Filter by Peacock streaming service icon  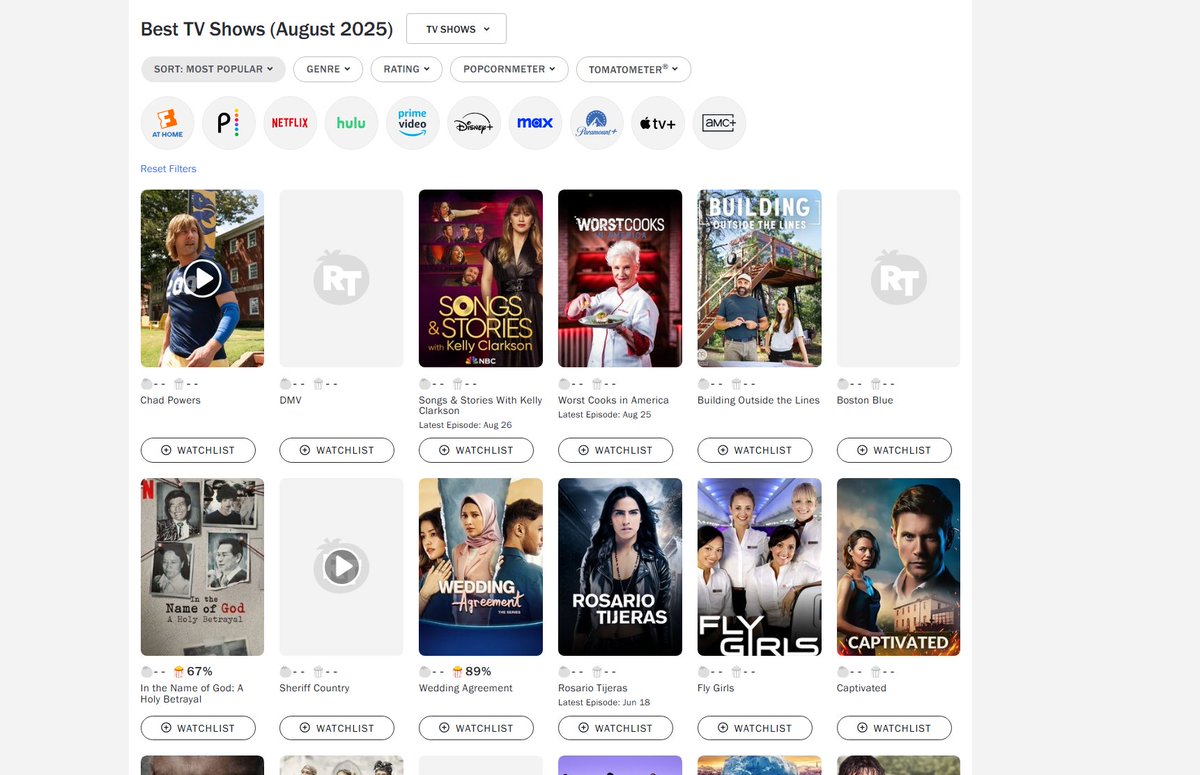click(229, 123)
